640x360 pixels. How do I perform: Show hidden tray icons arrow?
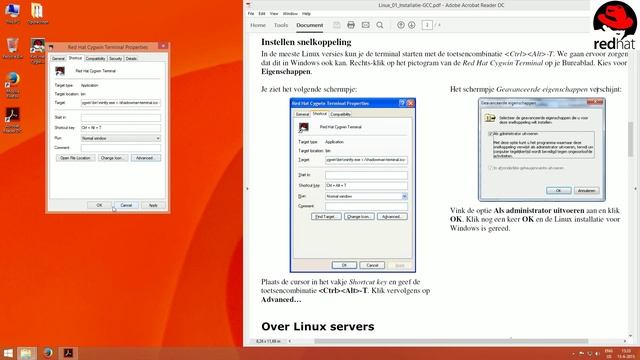point(573,353)
